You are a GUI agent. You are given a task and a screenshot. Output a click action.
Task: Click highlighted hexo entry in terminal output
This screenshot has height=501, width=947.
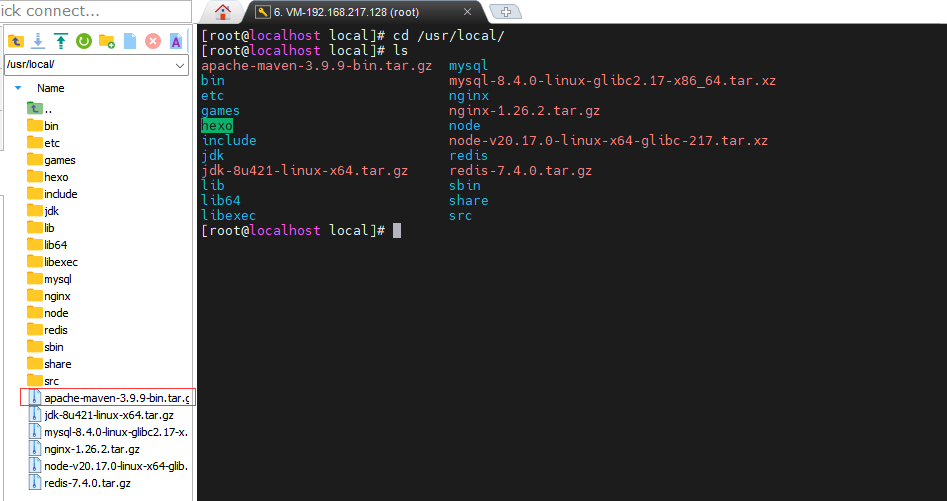click(x=217, y=126)
